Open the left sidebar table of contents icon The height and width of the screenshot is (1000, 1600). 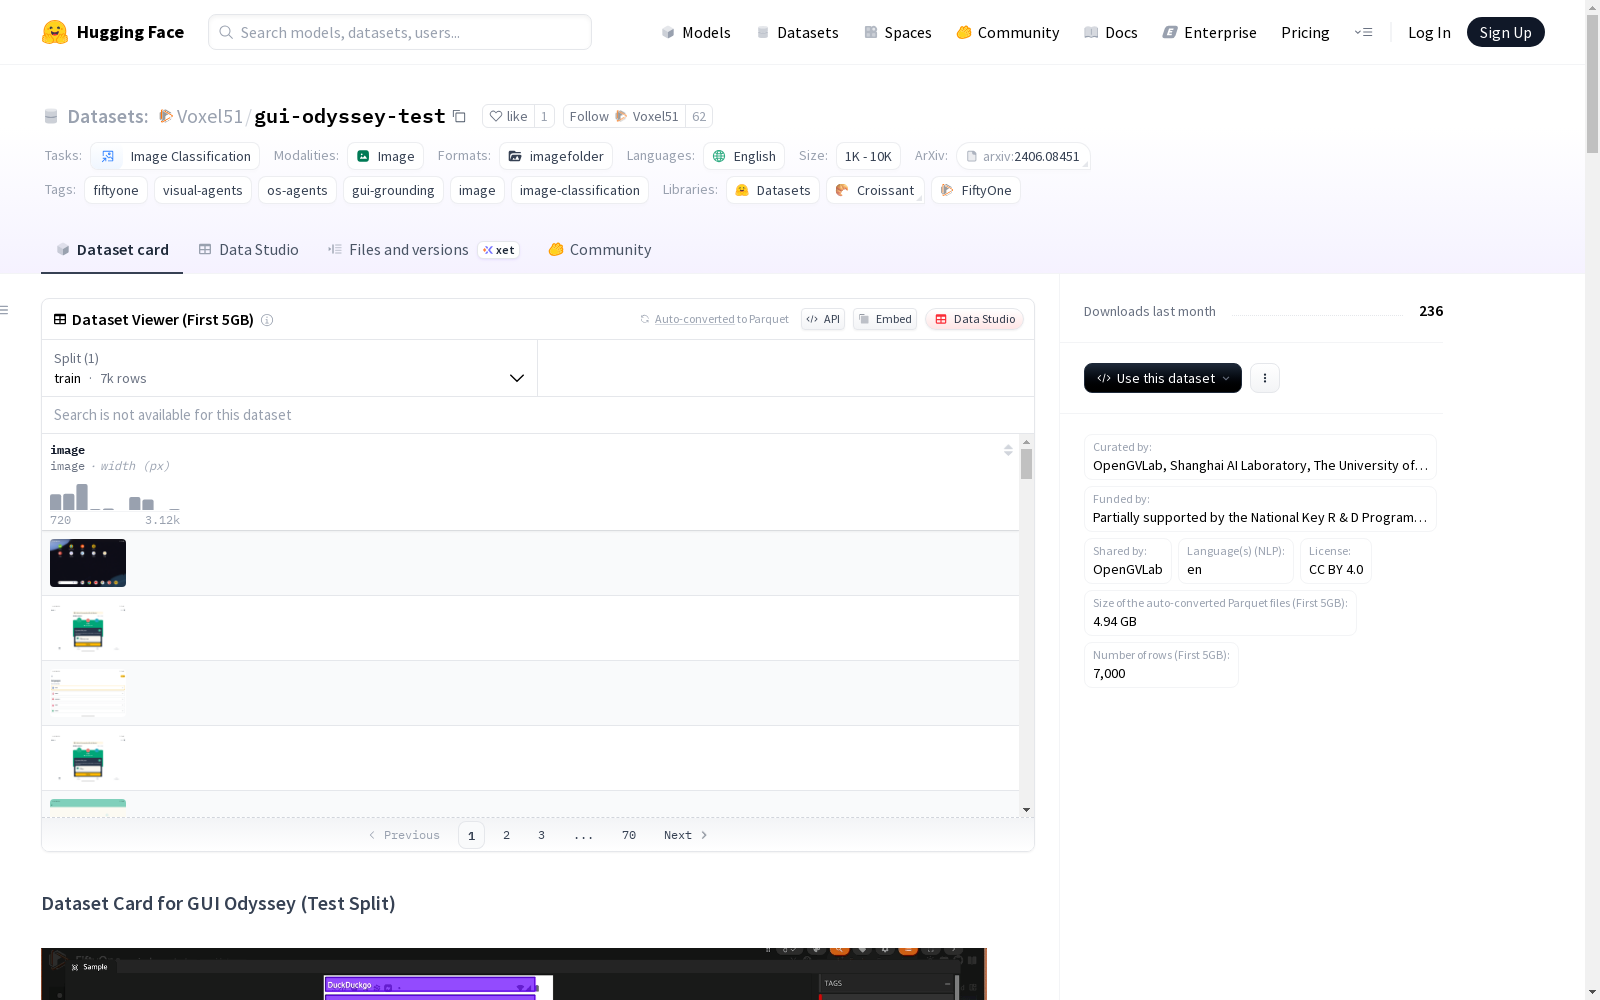point(5,310)
